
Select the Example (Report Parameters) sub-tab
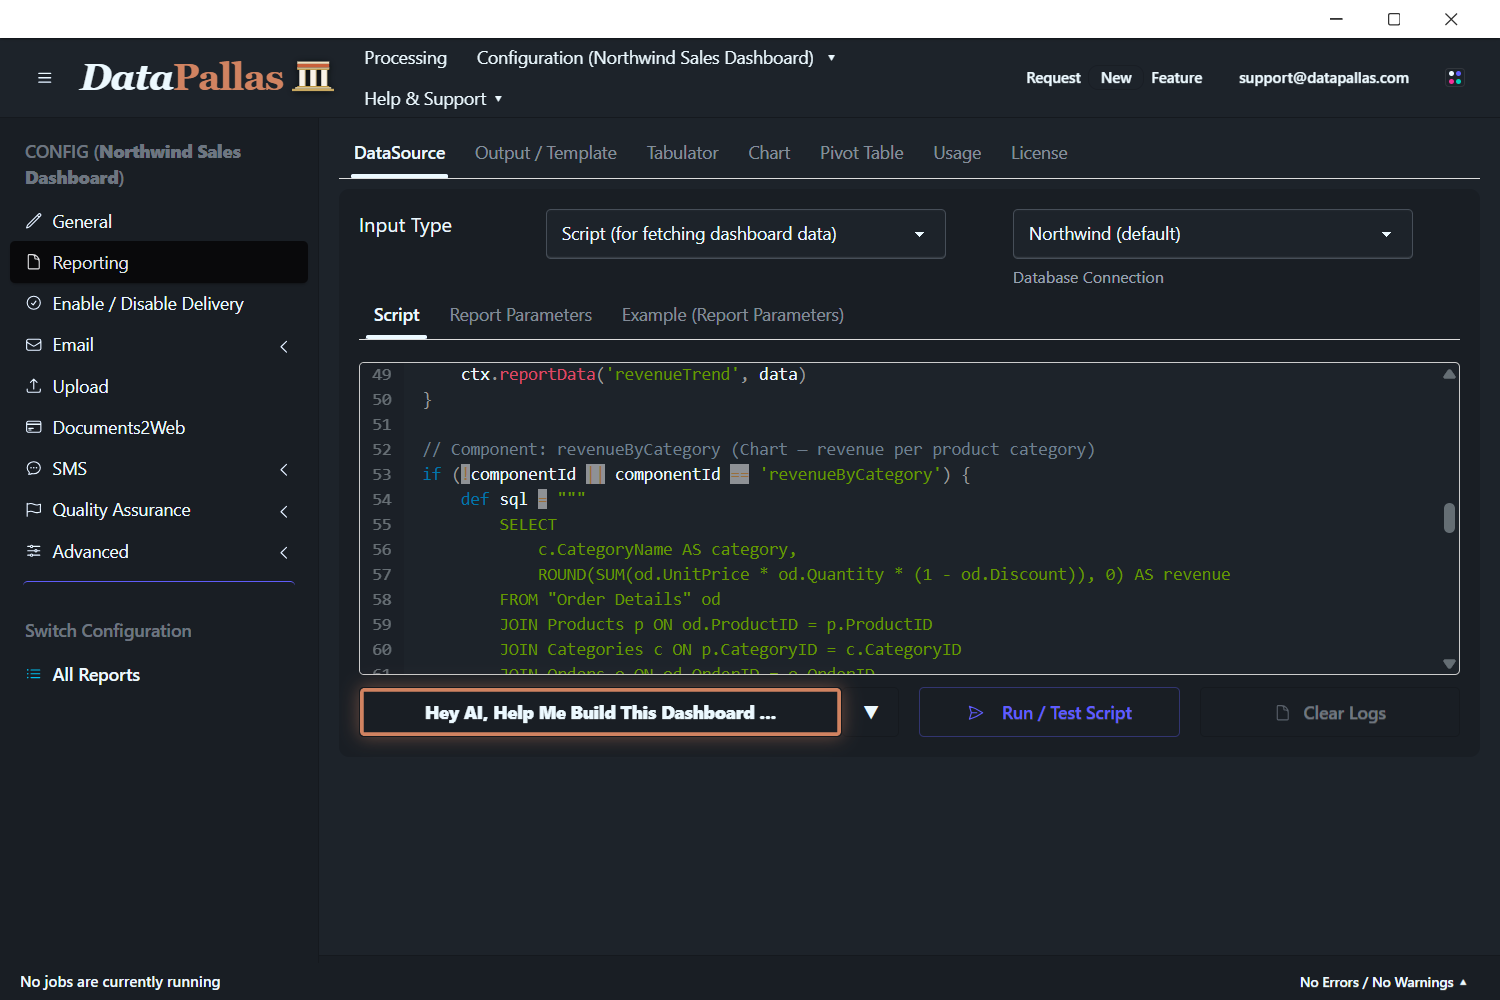(733, 315)
